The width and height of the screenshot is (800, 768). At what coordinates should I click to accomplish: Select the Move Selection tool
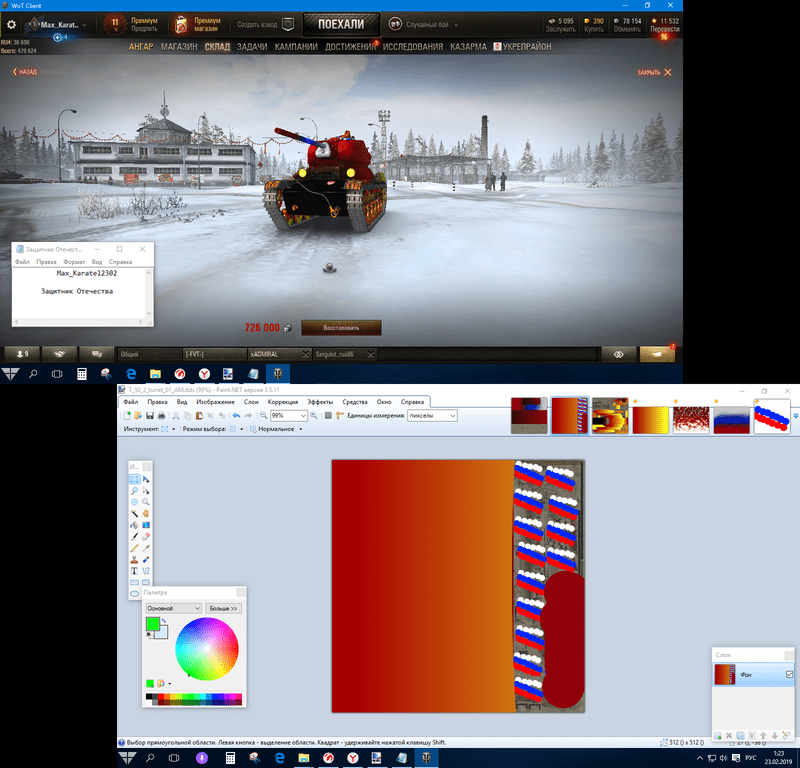(146, 490)
